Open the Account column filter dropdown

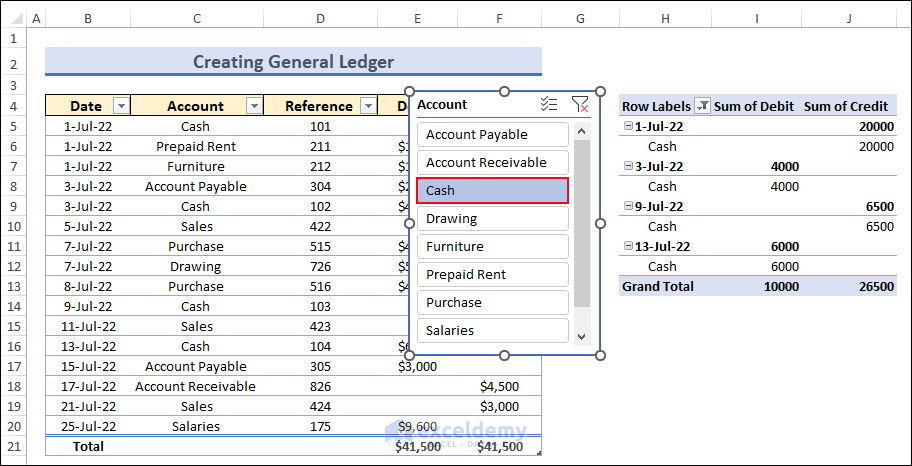pyautogui.click(x=253, y=106)
